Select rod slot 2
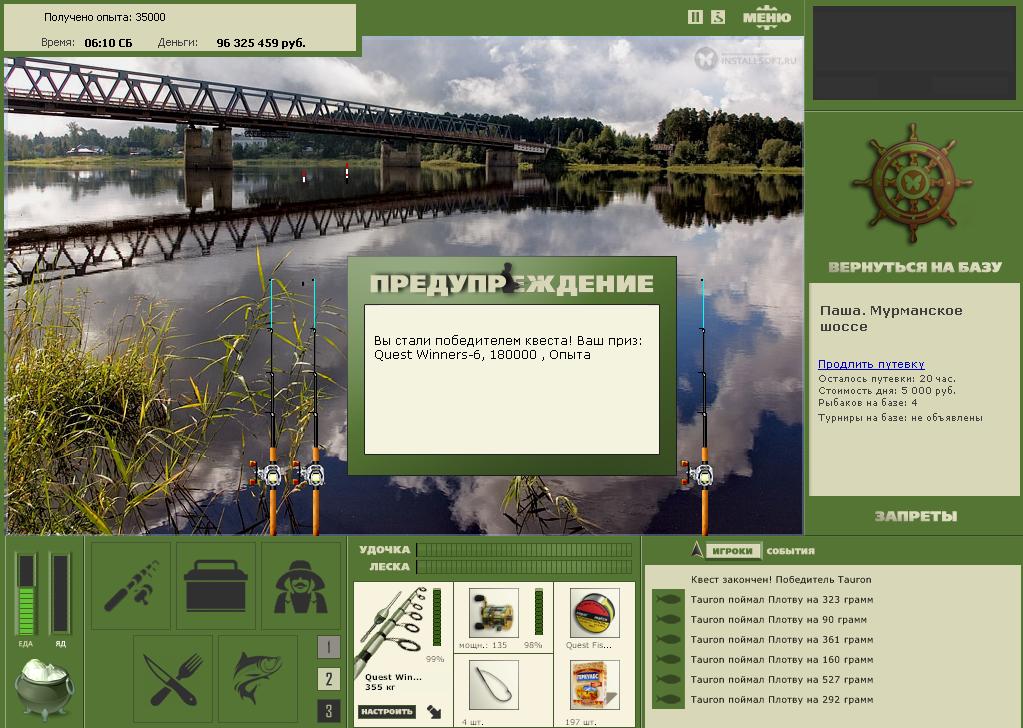 click(x=329, y=679)
